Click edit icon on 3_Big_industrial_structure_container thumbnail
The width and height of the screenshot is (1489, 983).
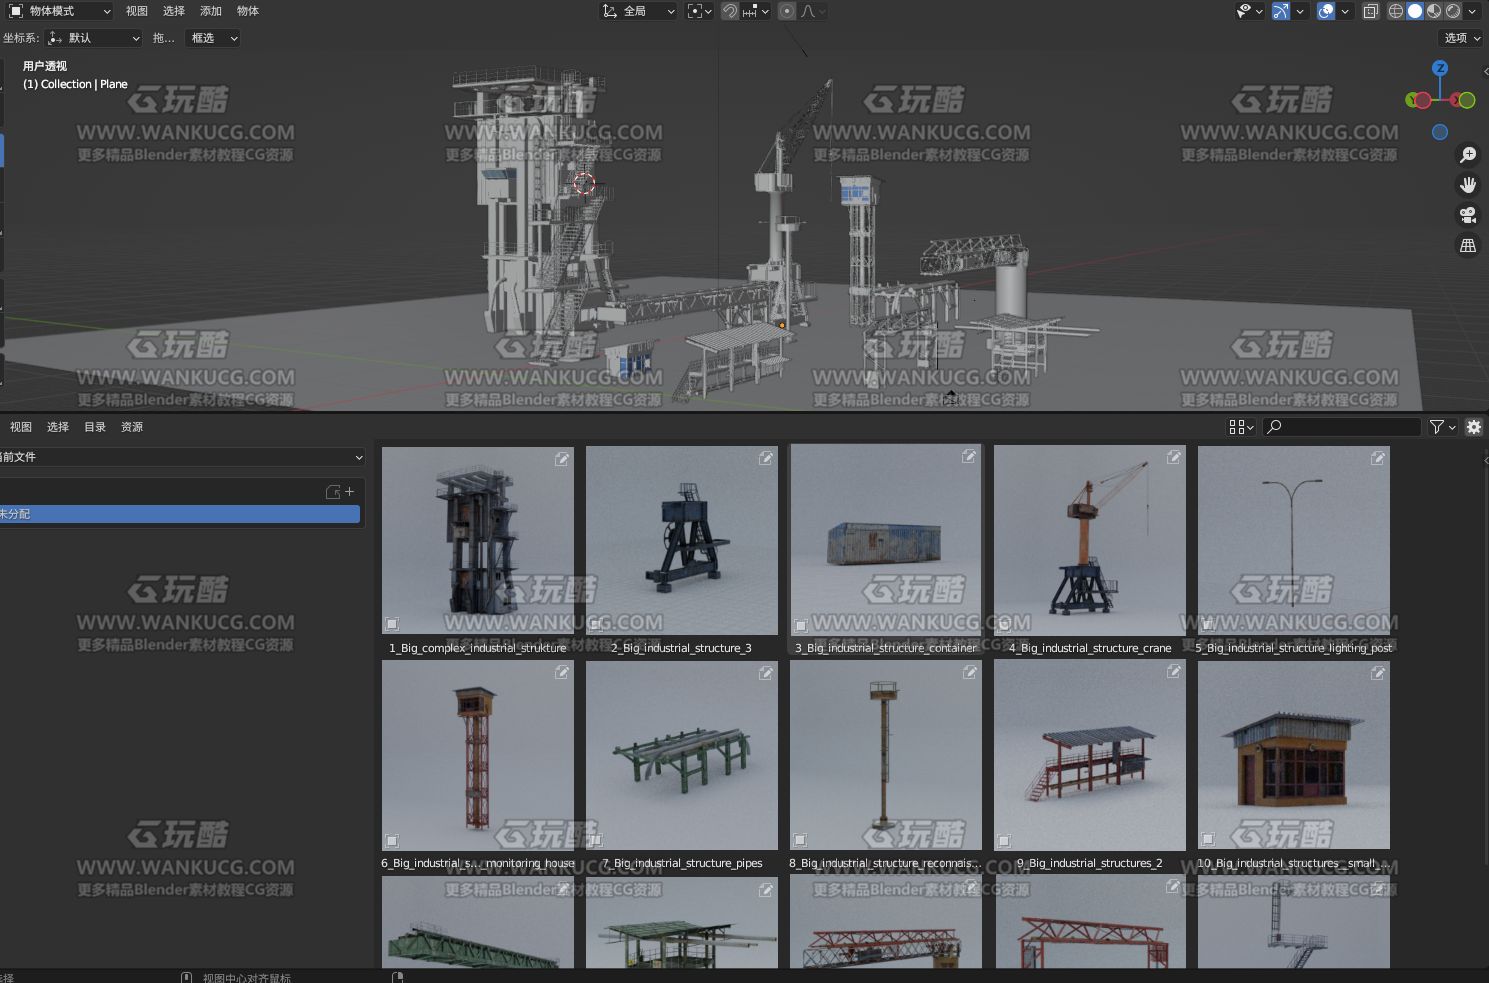click(x=969, y=456)
